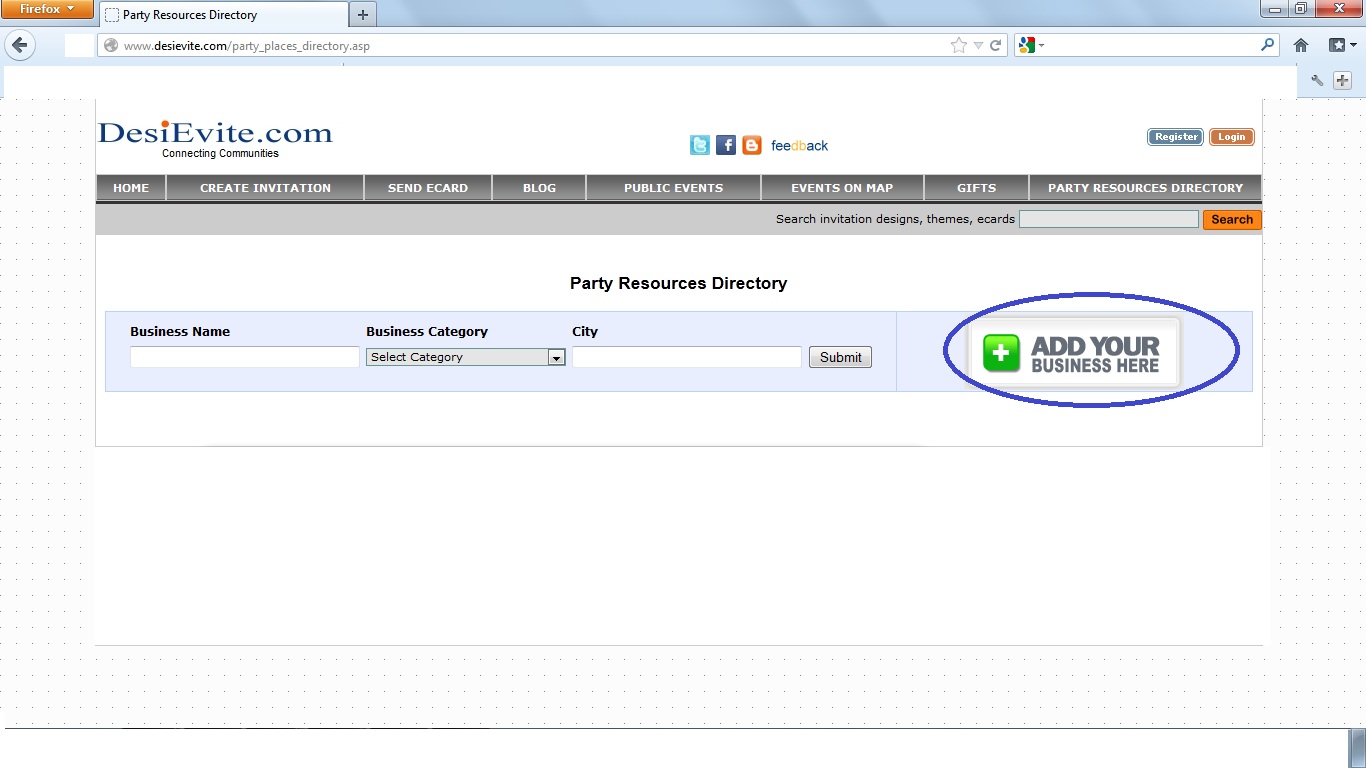This screenshot has height=768, width=1366.
Task: Open the bookmarks toolbar star menu
Action: (x=1341, y=45)
